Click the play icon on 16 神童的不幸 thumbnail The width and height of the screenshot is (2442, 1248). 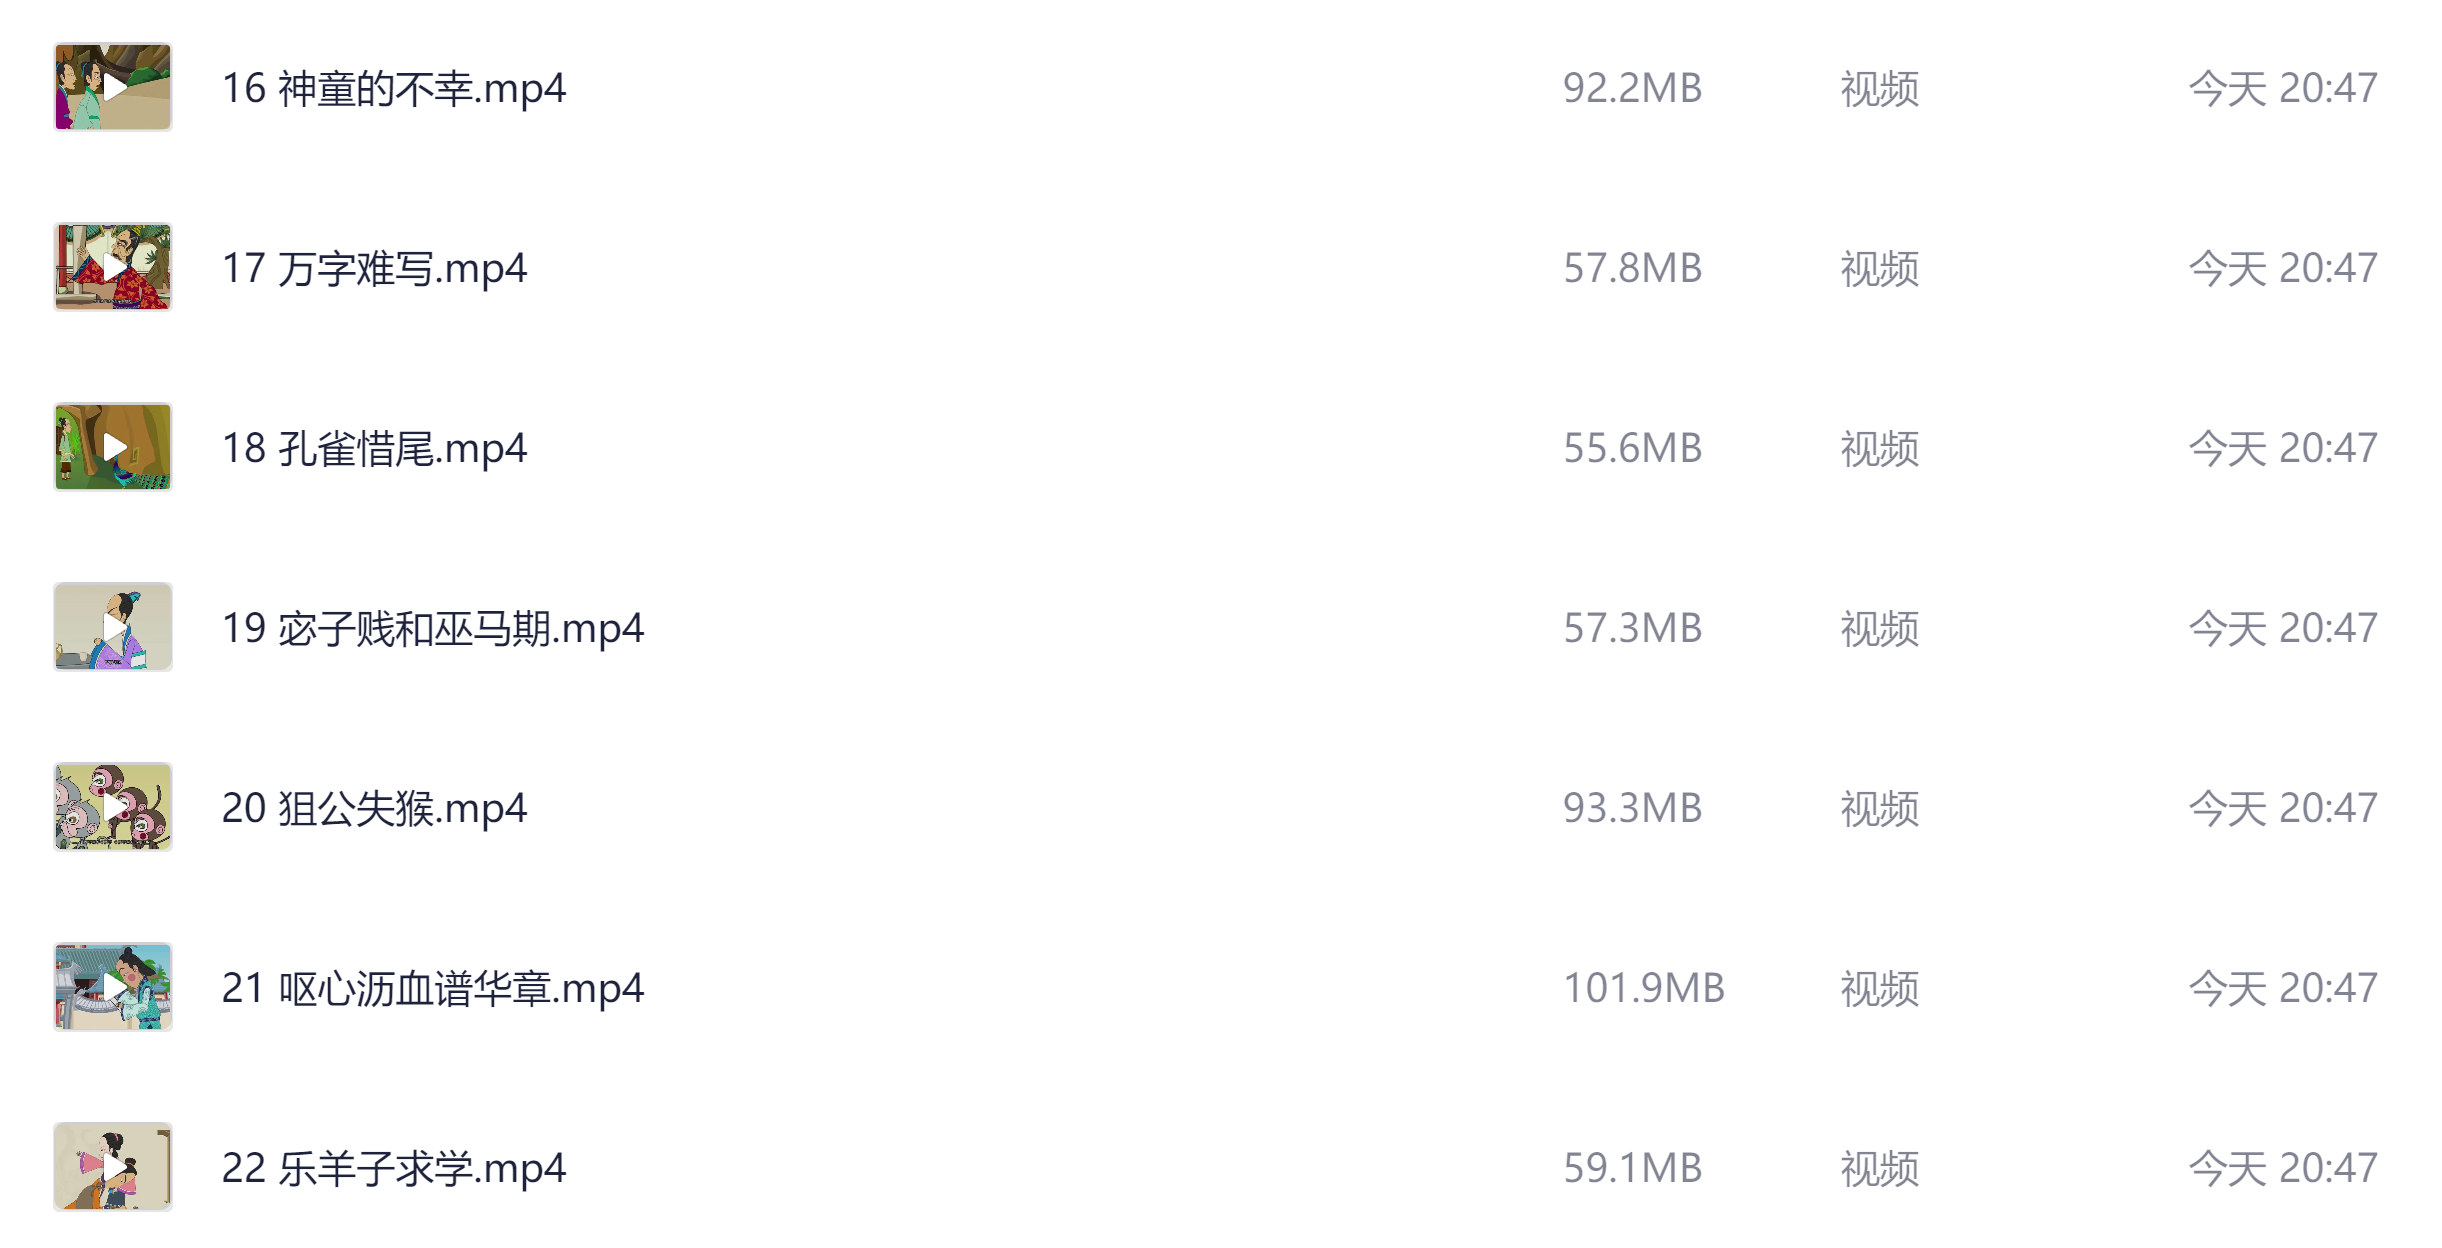pos(117,88)
